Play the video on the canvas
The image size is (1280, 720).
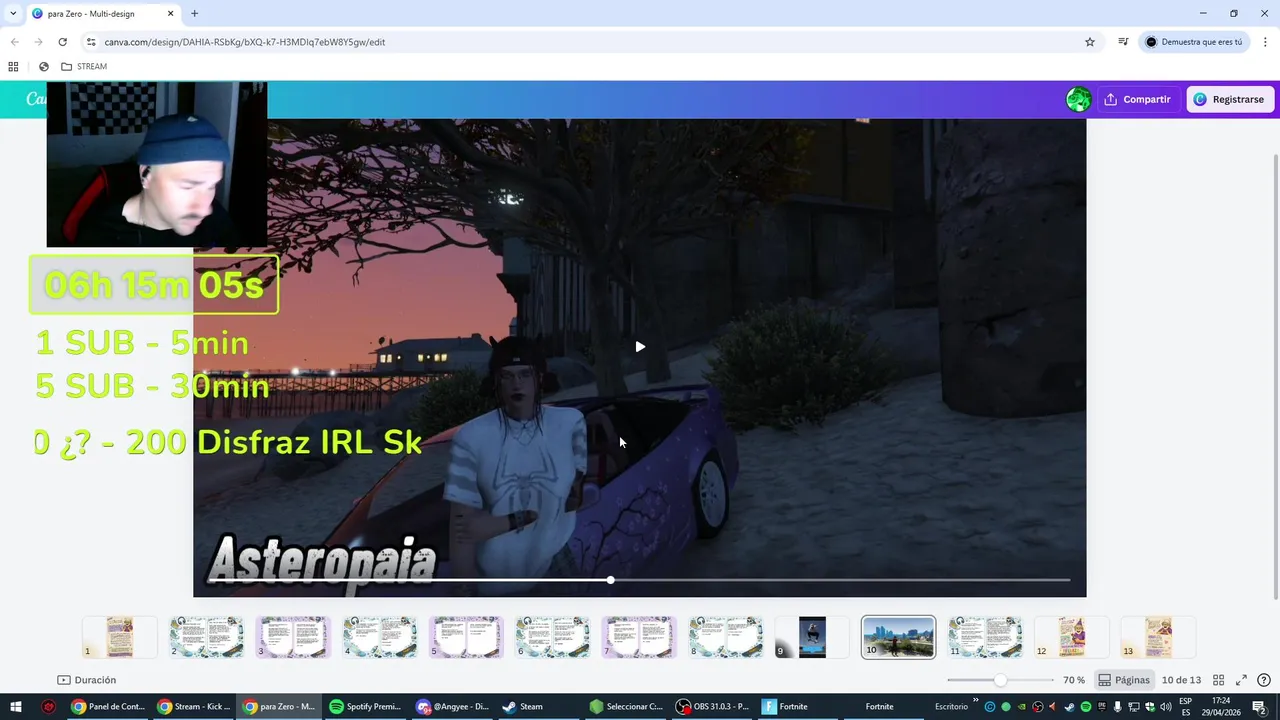coord(640,347)
